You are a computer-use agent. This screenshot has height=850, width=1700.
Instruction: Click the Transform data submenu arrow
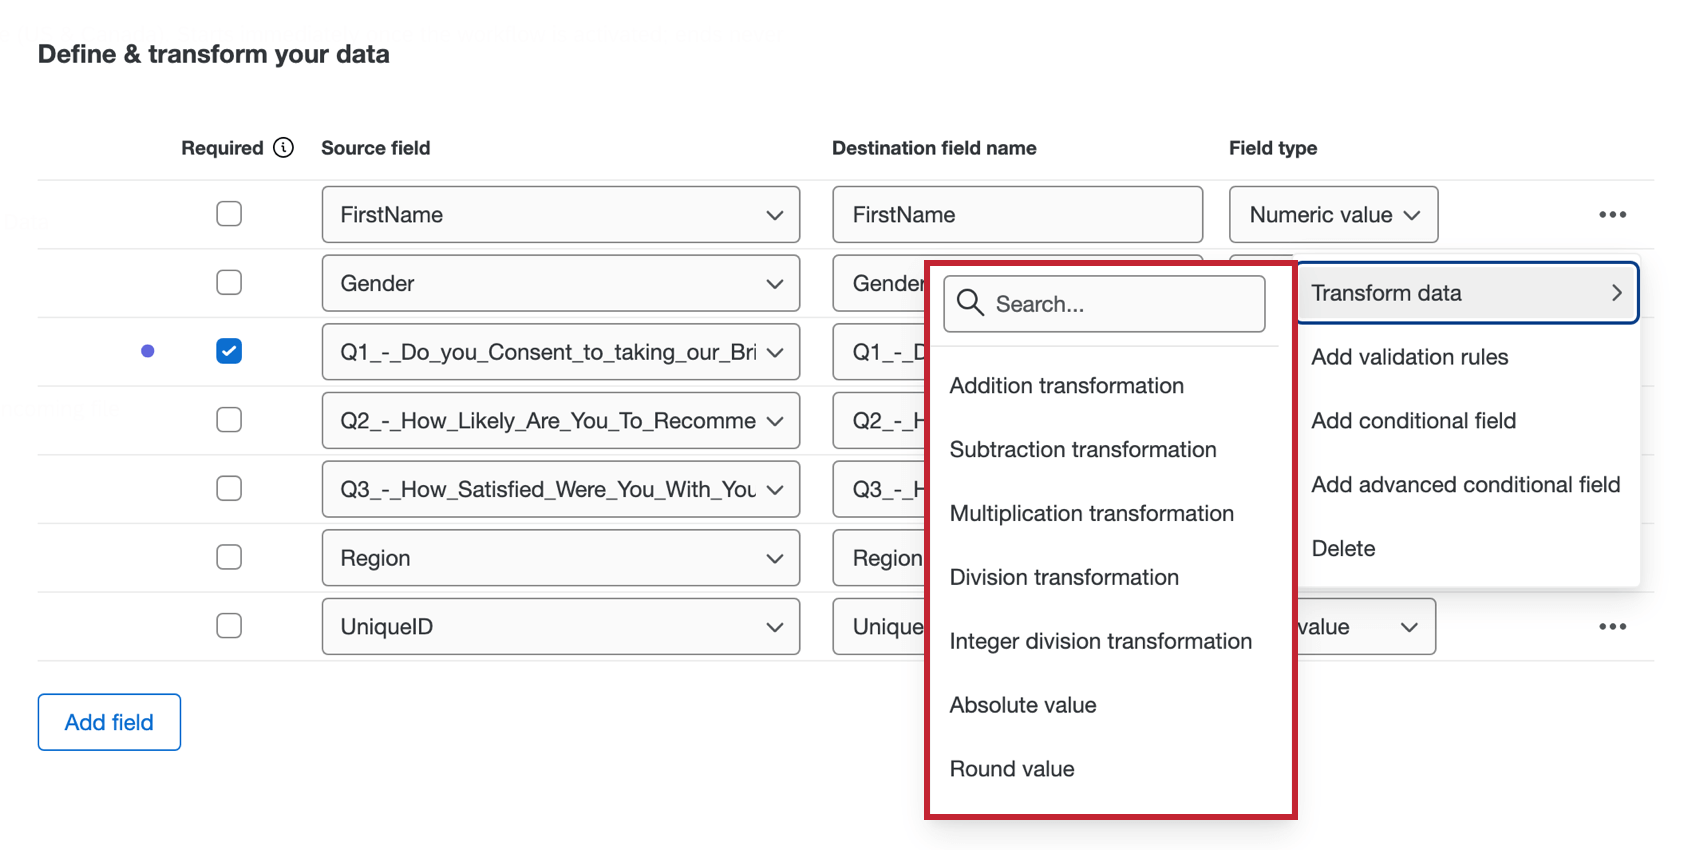pos(1616,293)
